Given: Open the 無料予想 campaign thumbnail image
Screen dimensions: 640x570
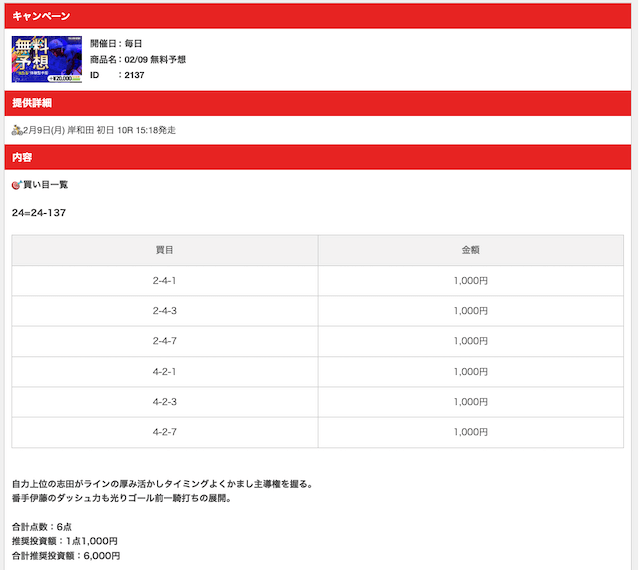Looking at the screenshot, I should coord(45,59).
